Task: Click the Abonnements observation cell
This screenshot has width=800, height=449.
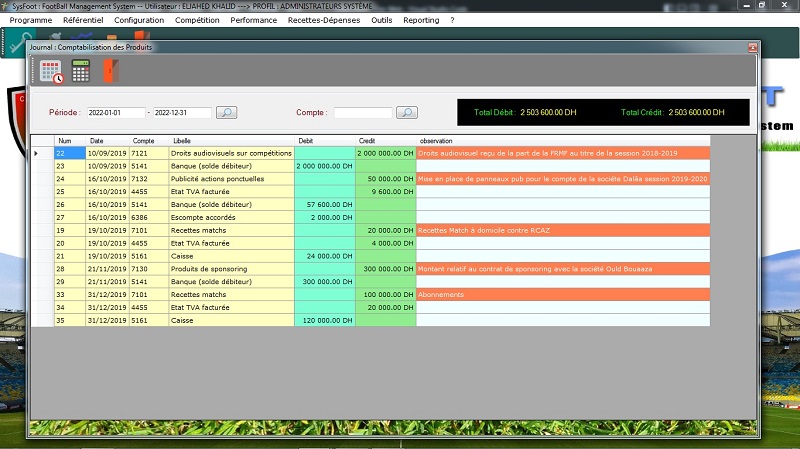Action: pos(562,295)
